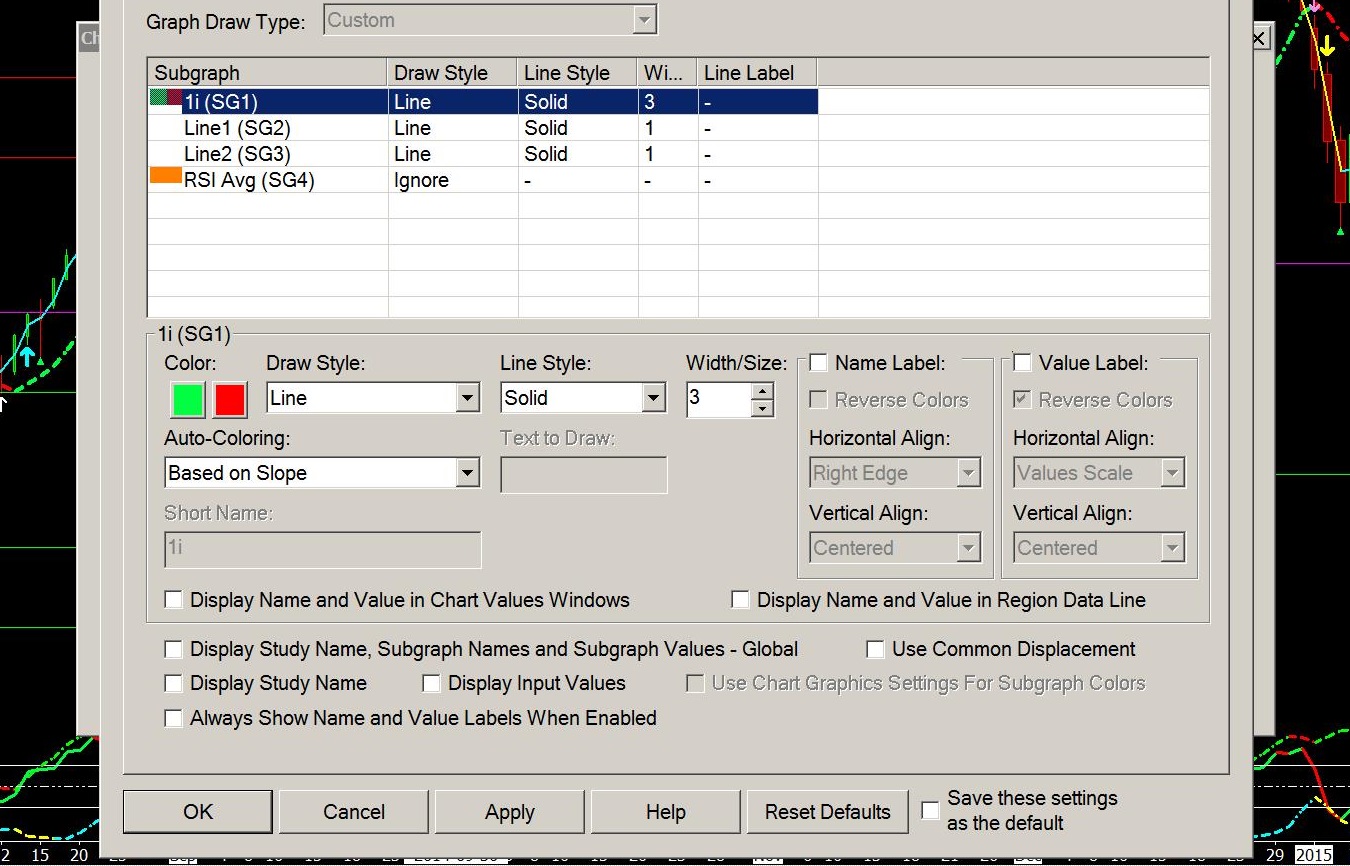Increase Width/Size with the up arrow
Viewport: 1350px width, 866px height.
coord(762,391)
